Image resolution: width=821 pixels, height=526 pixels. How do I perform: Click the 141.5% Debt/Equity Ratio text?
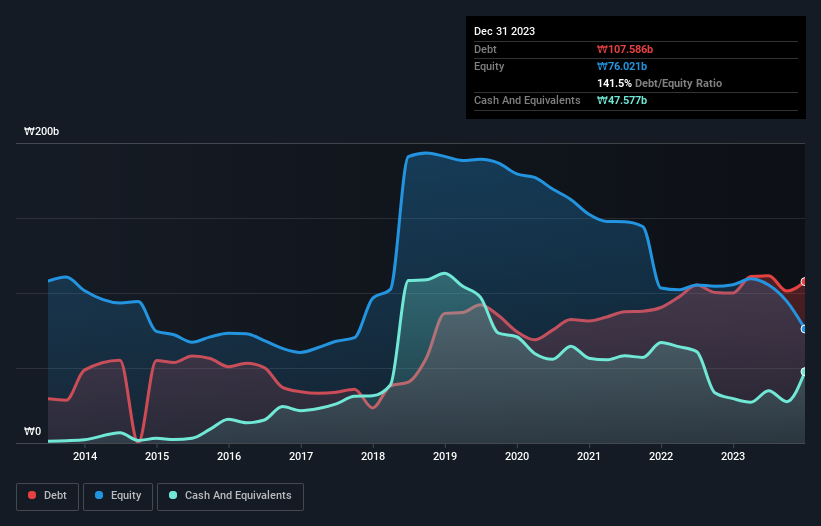tap(659, 83)
